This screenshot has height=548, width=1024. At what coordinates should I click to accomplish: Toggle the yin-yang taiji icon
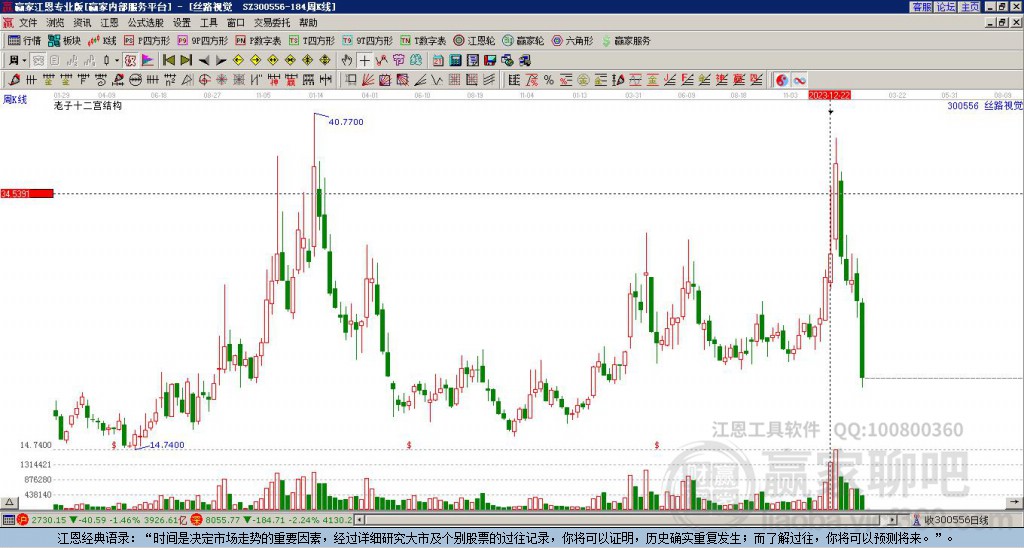pyautogui.click(x=782, y=80)
